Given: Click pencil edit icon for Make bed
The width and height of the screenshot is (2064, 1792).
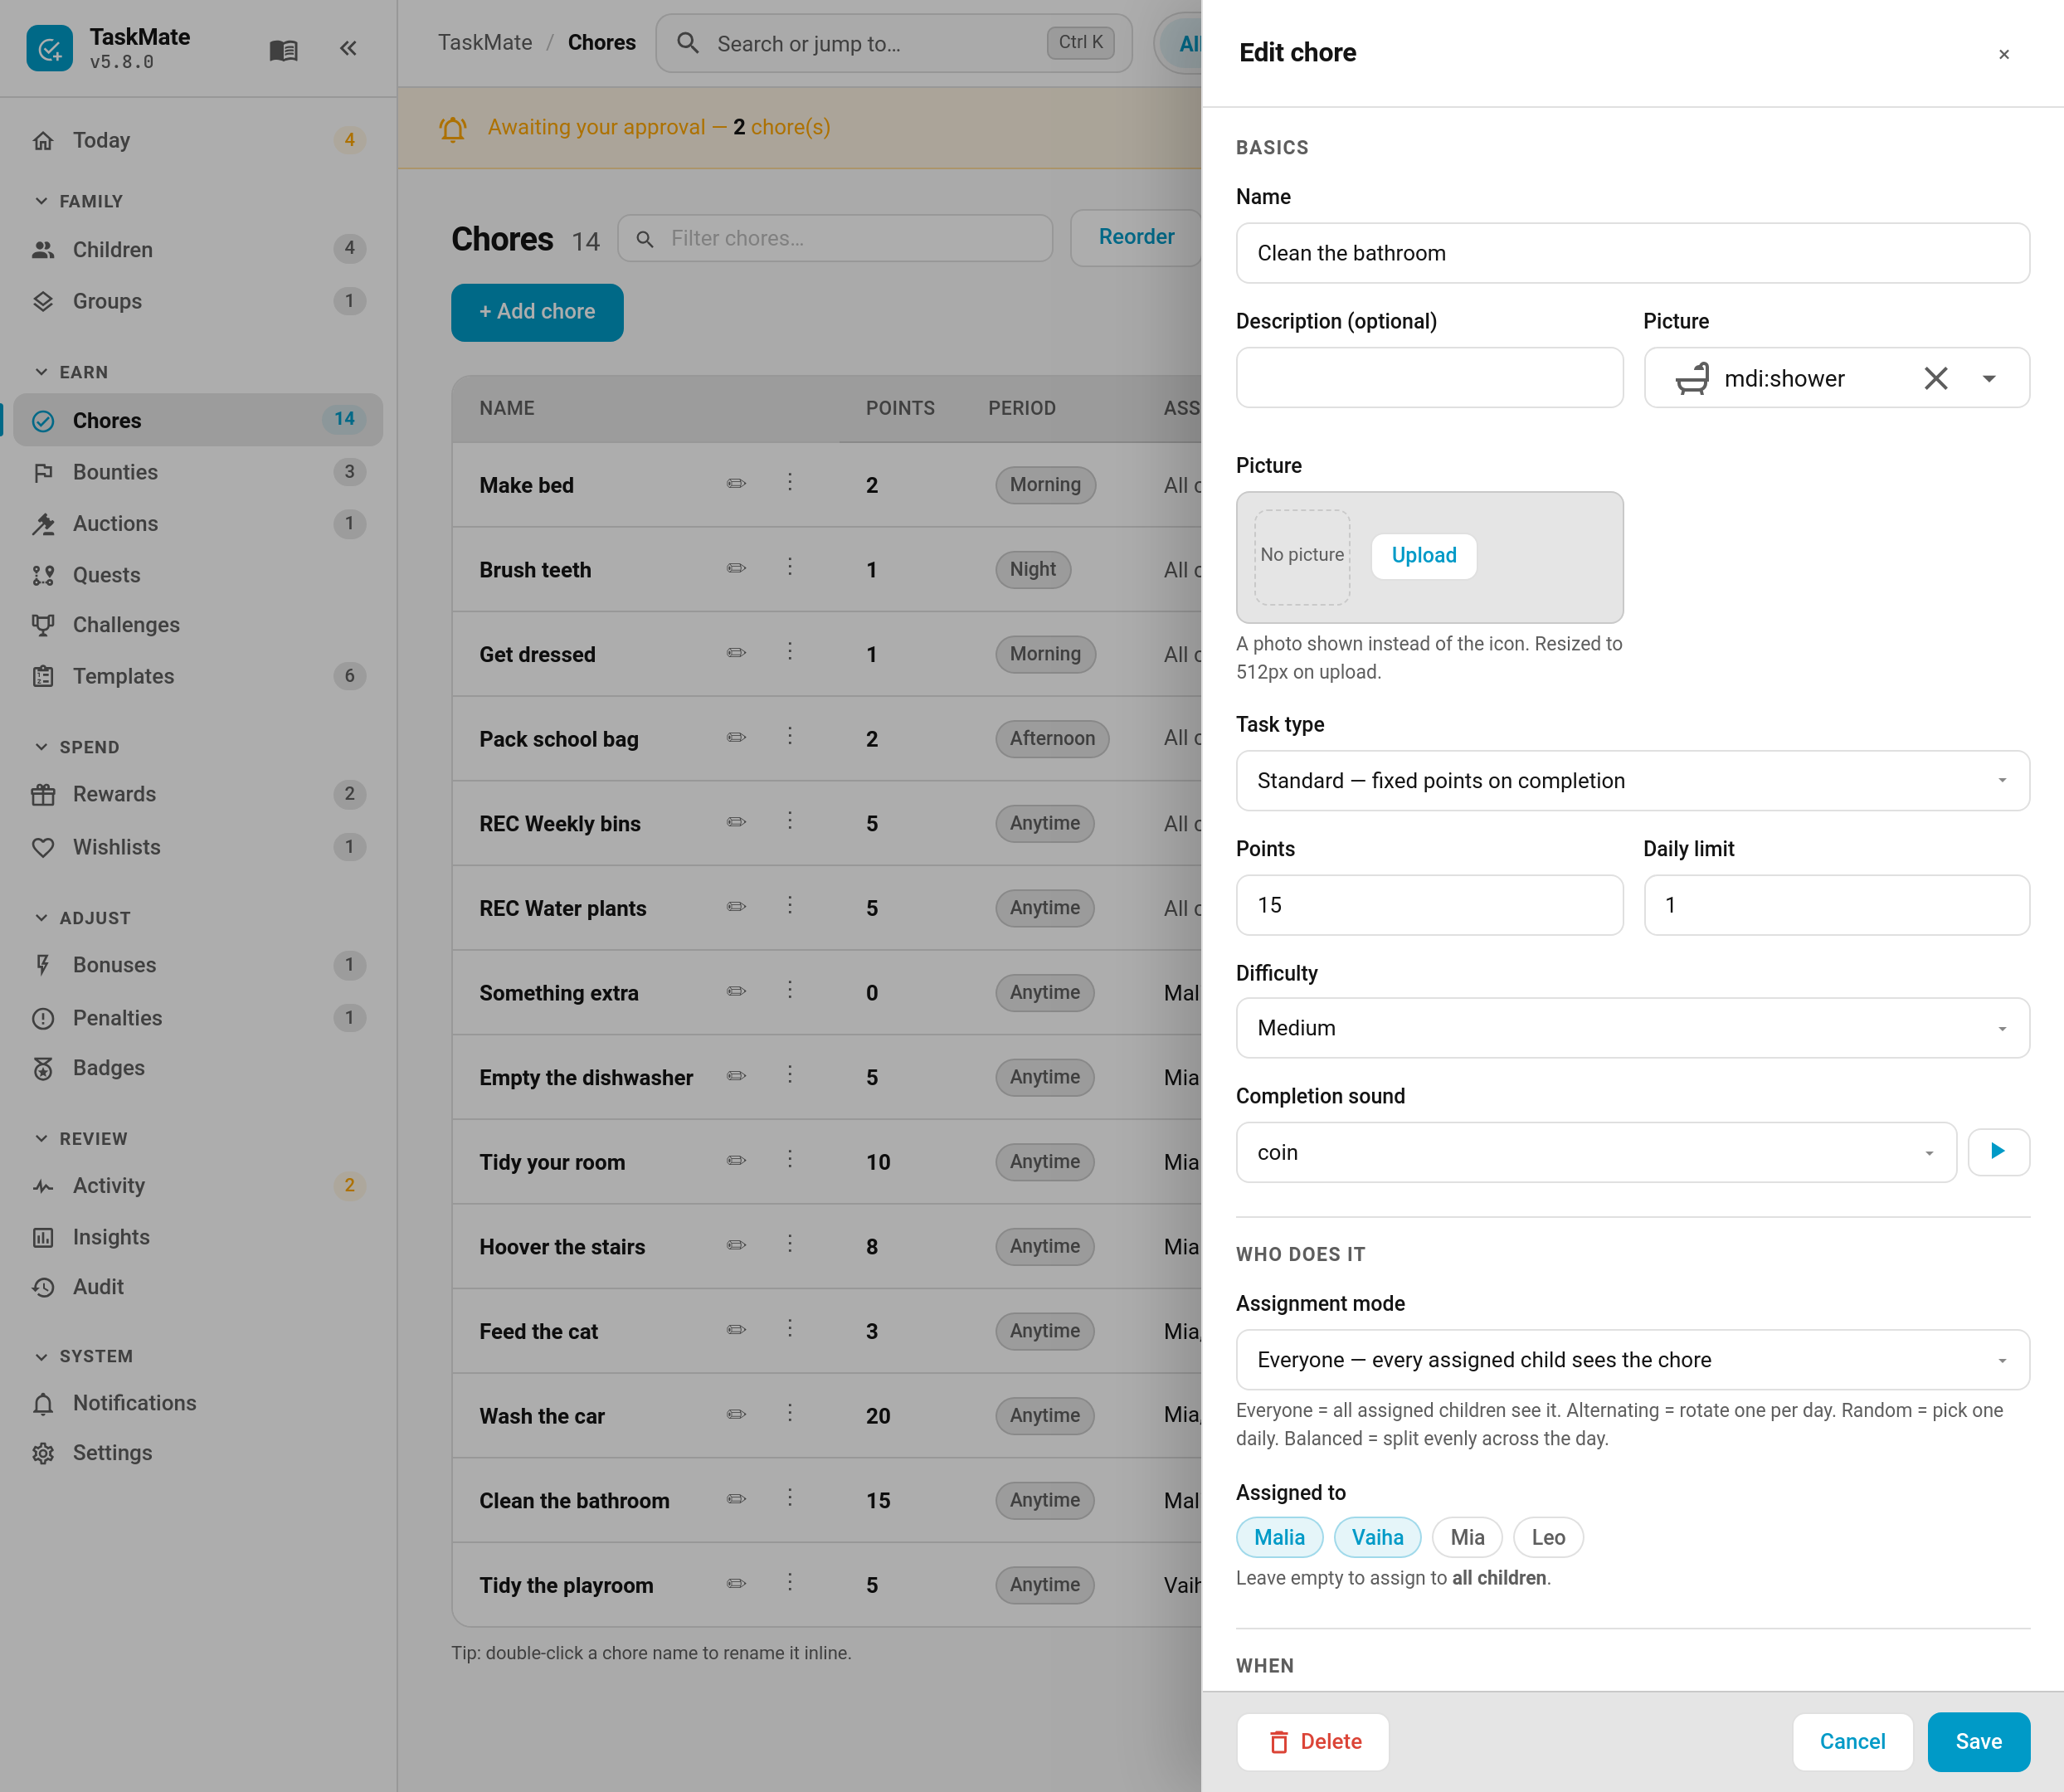Looking at the screenshot, I should pos(736,484).
